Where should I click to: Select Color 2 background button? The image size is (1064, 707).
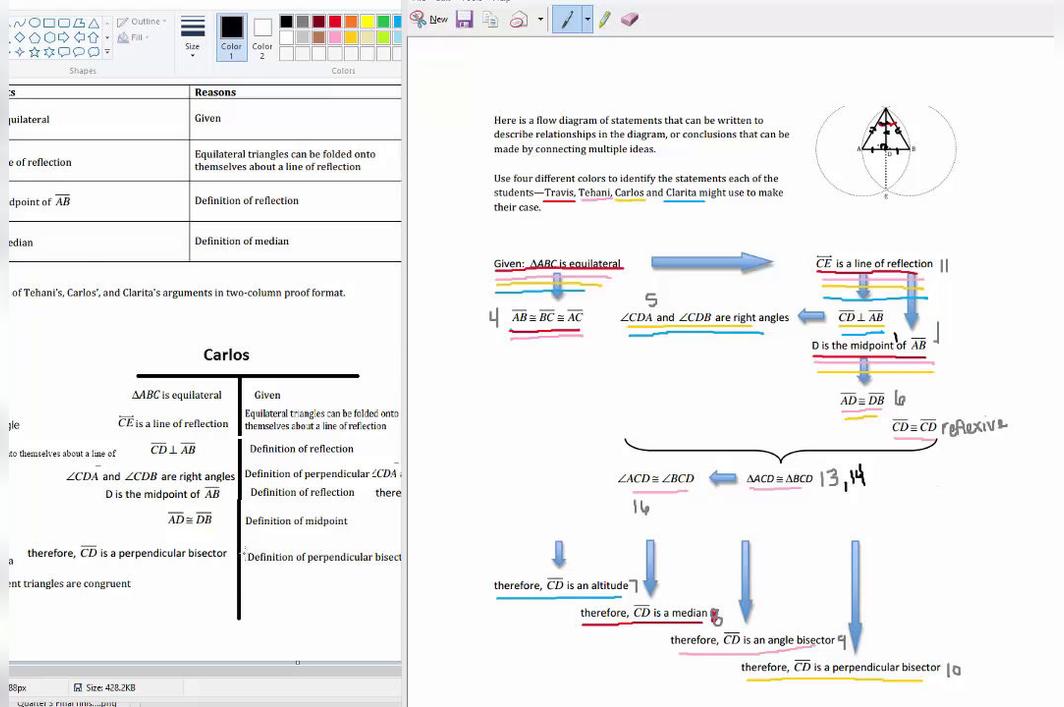[262, 37]
